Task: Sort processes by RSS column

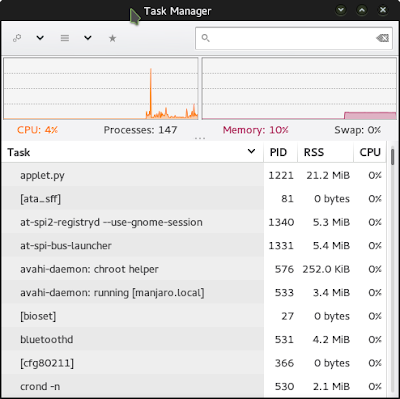Action: point(325,152)
